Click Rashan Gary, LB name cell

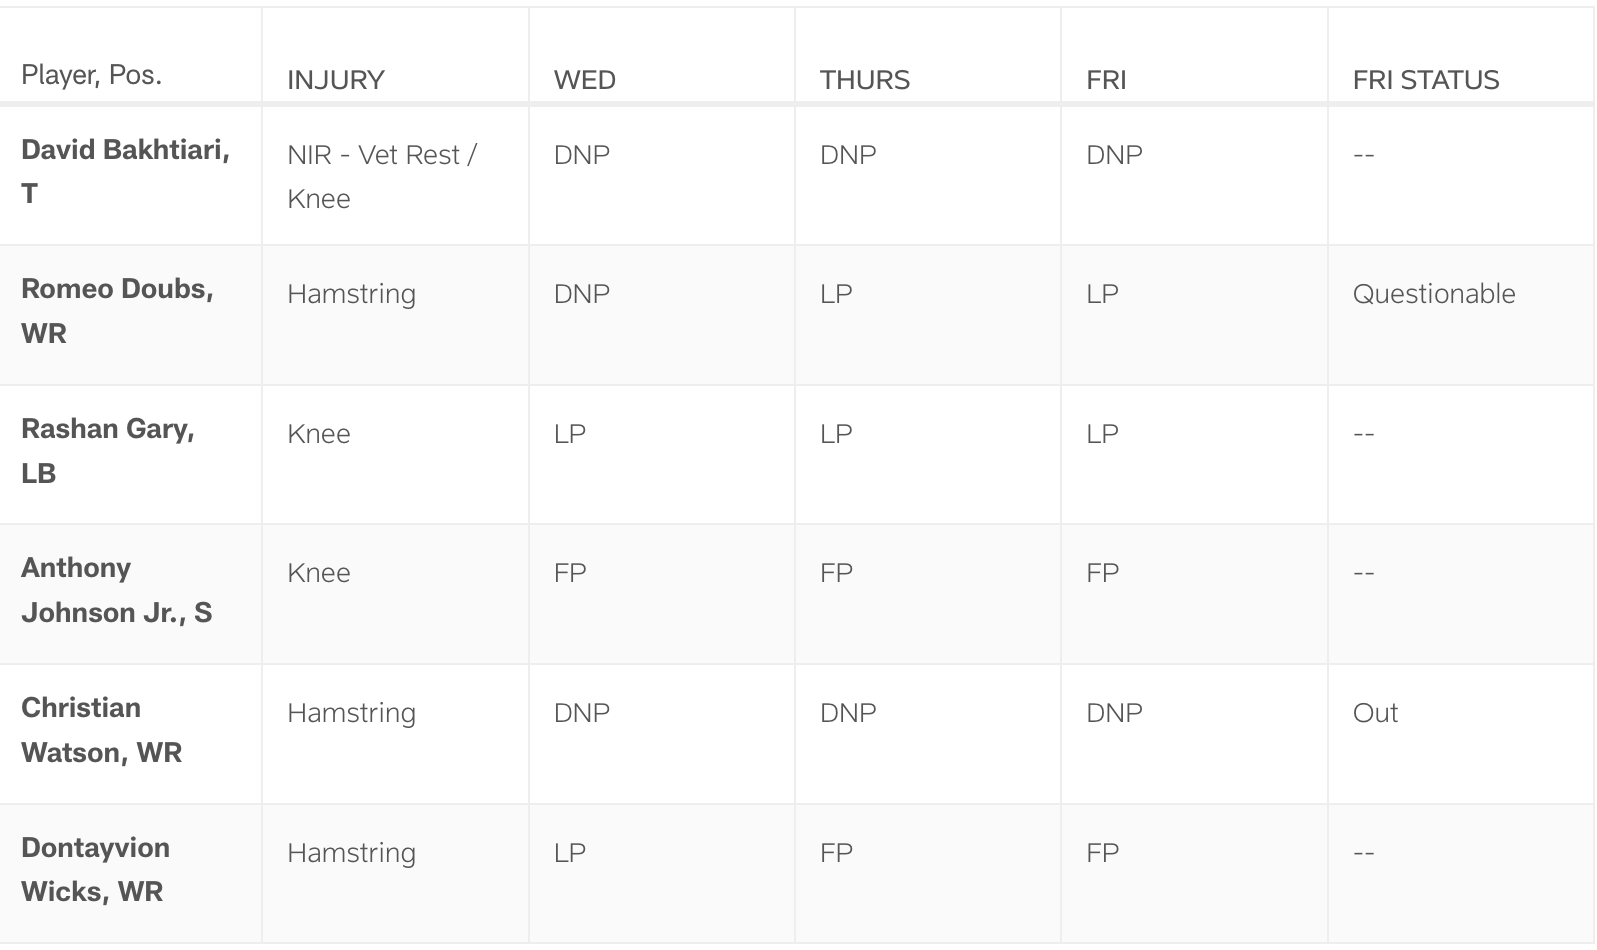[x=108, y=450]
